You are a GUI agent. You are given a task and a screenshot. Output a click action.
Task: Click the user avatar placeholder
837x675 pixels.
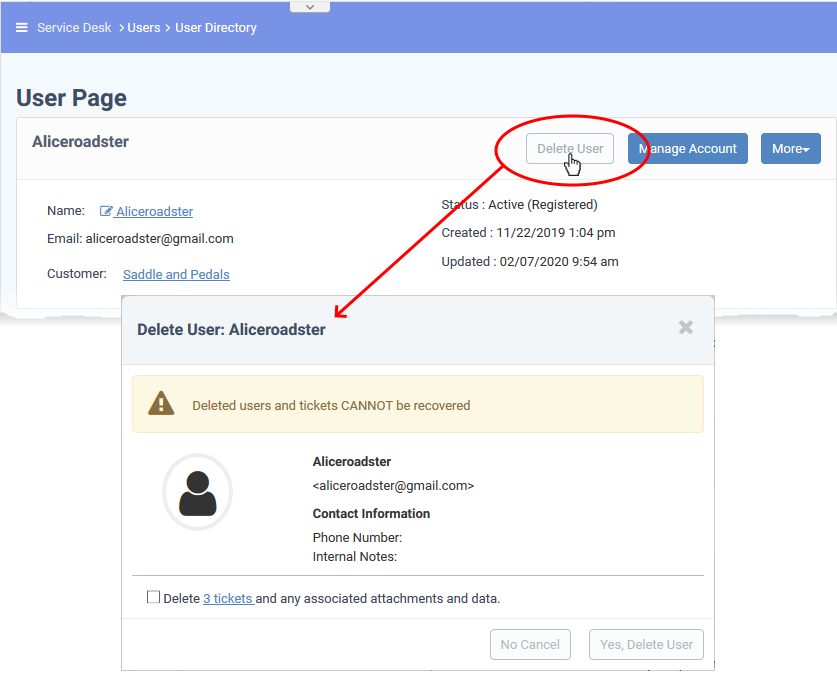click(x=198, y=492)
